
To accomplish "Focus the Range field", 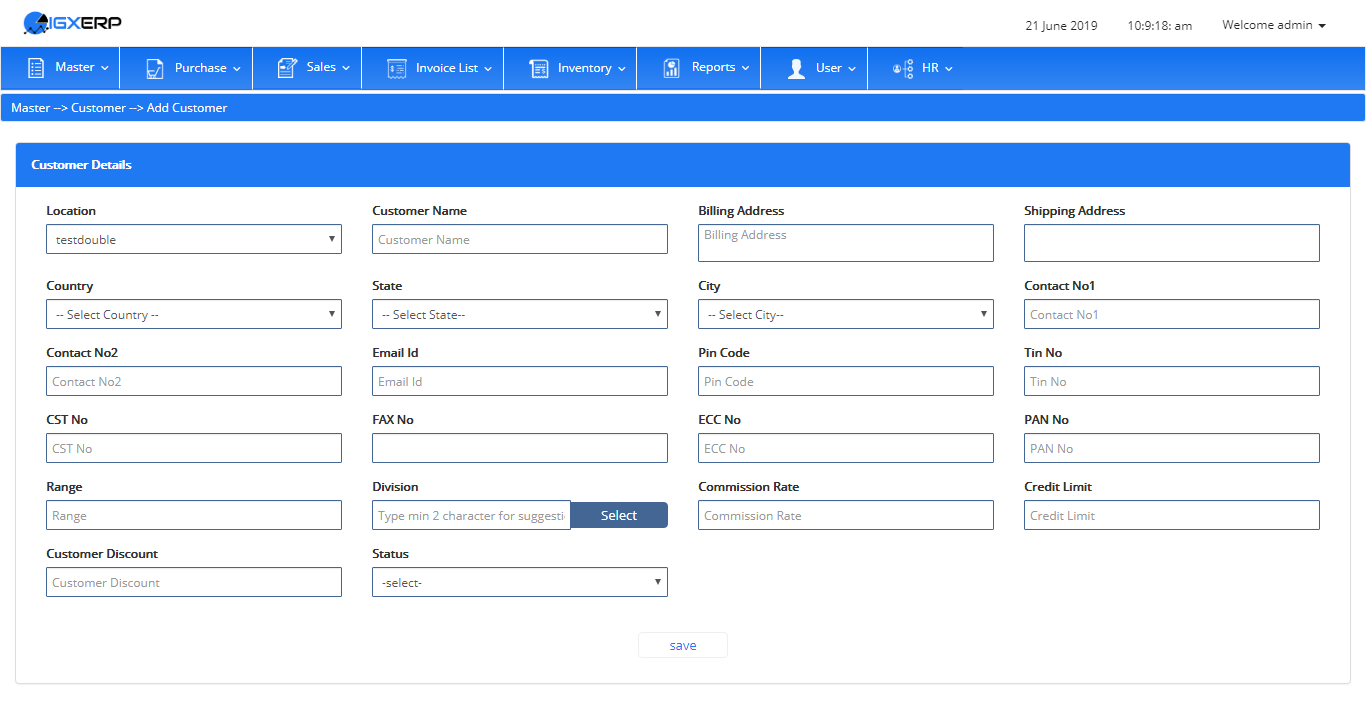I will 194,515.
